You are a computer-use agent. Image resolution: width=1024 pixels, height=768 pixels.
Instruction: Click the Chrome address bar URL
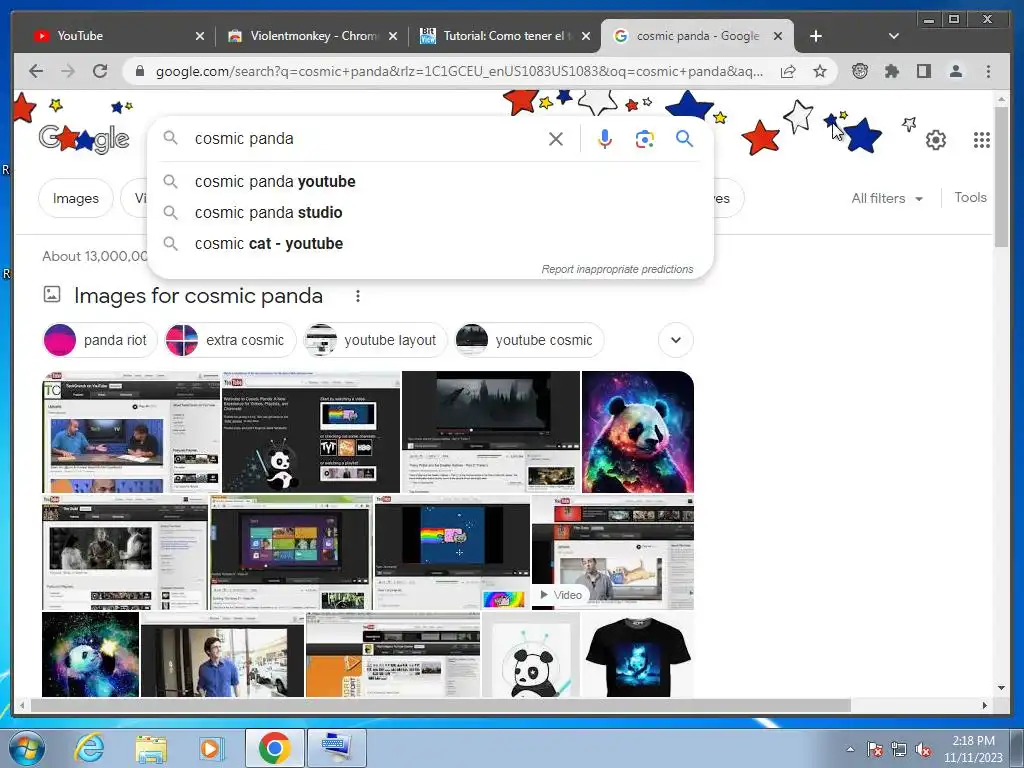pyautogui.click(x=459, y=71)
